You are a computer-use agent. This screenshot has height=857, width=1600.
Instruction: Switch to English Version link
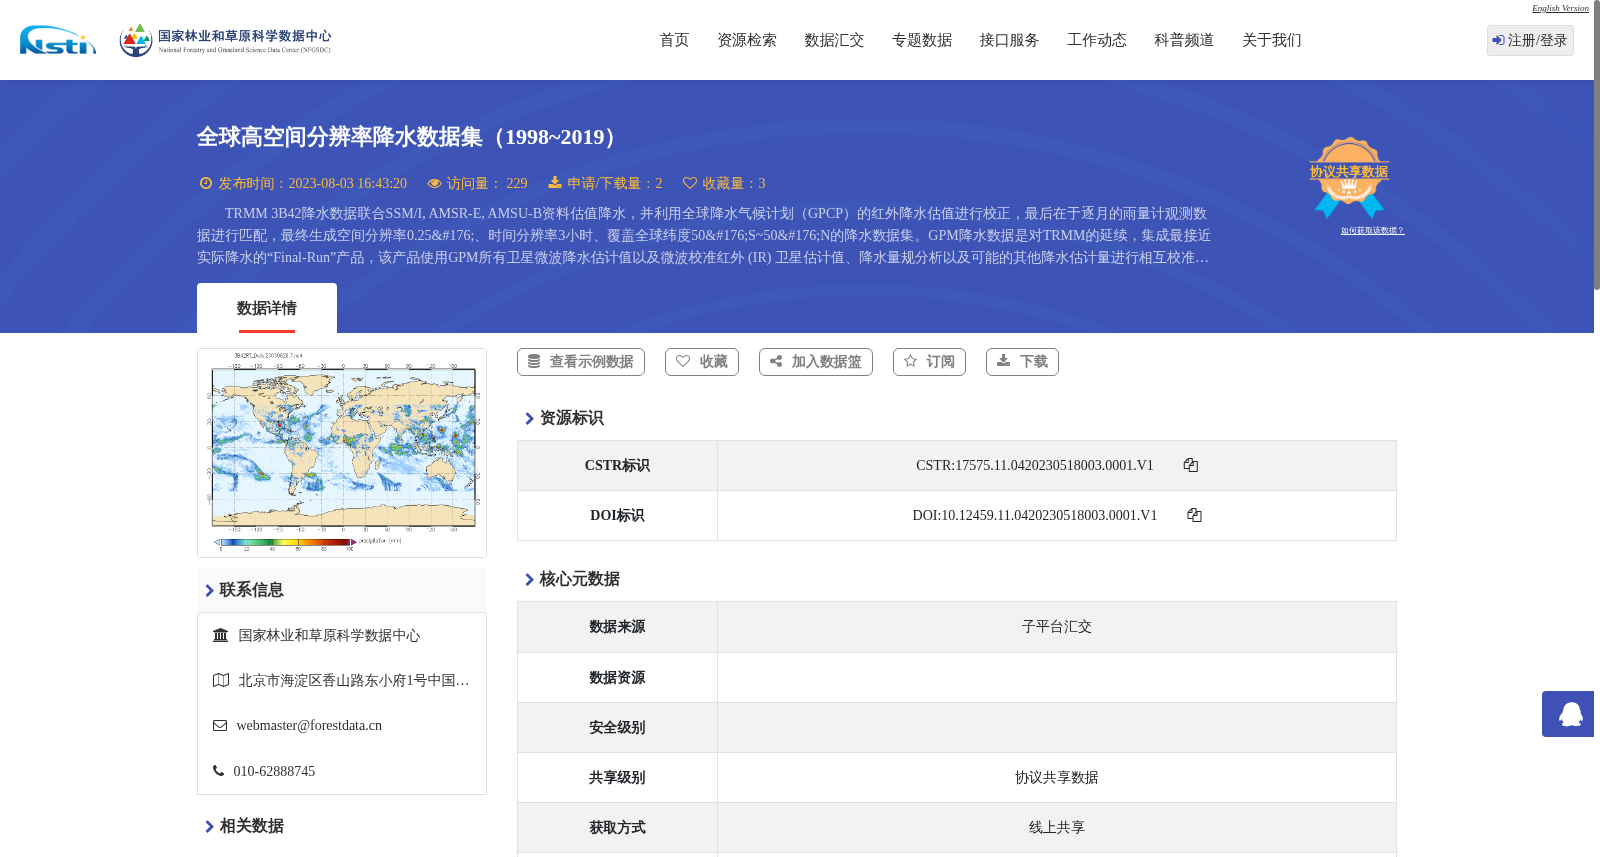(1560, 8)
